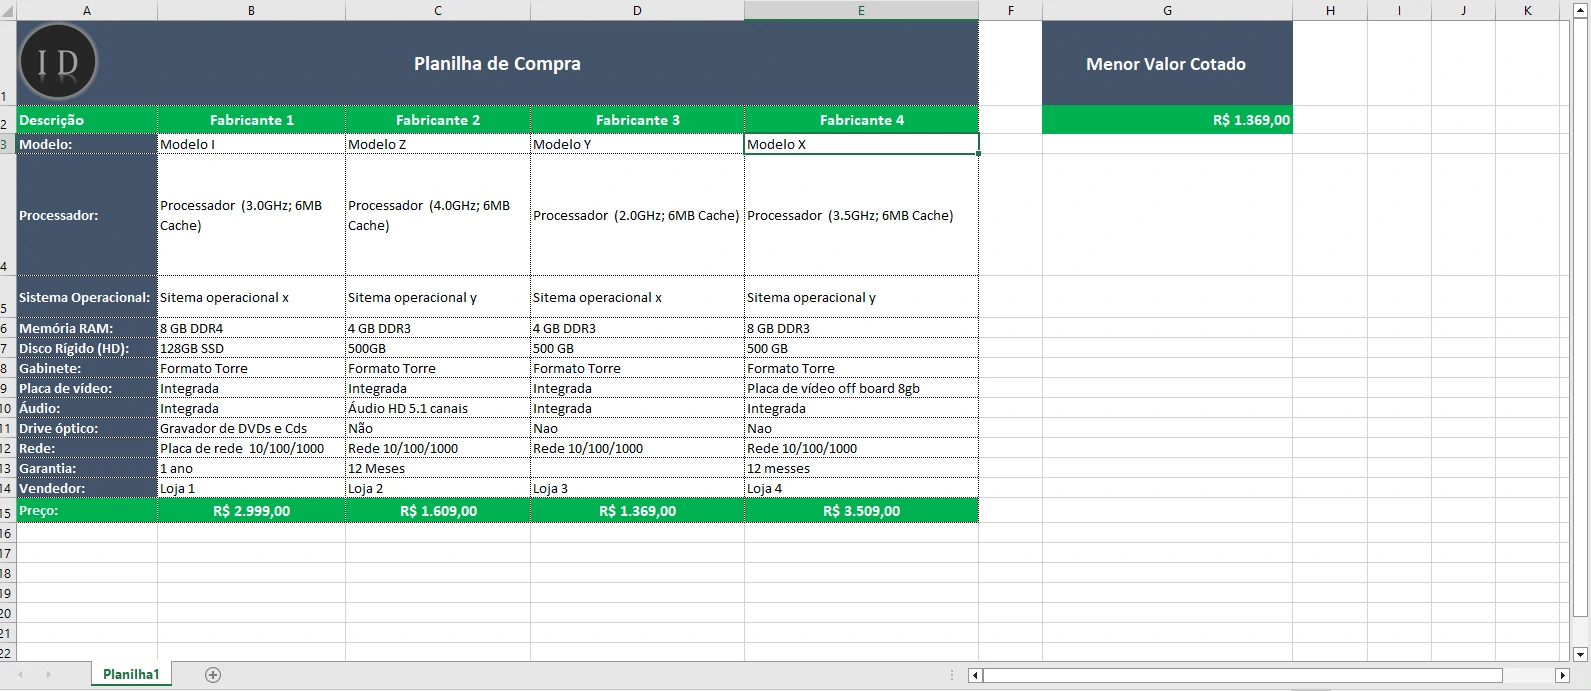Select the price R$ 2.999,00 cell

click(251, 511)
